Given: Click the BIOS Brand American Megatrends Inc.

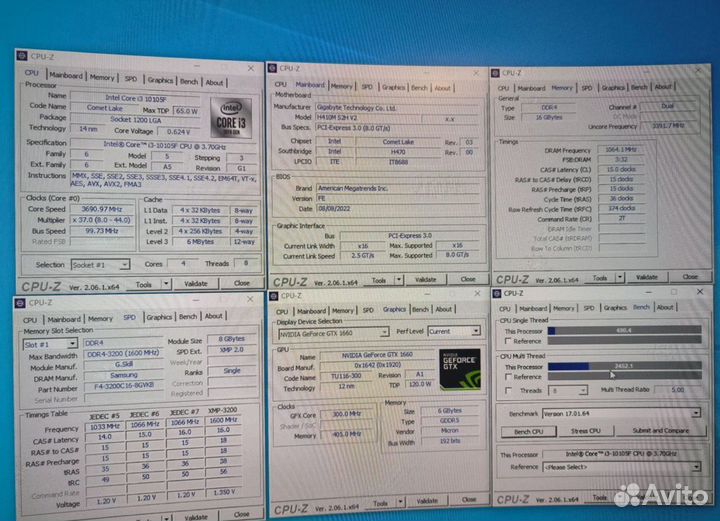Looking at the screenshot, I should click(398, 188).
